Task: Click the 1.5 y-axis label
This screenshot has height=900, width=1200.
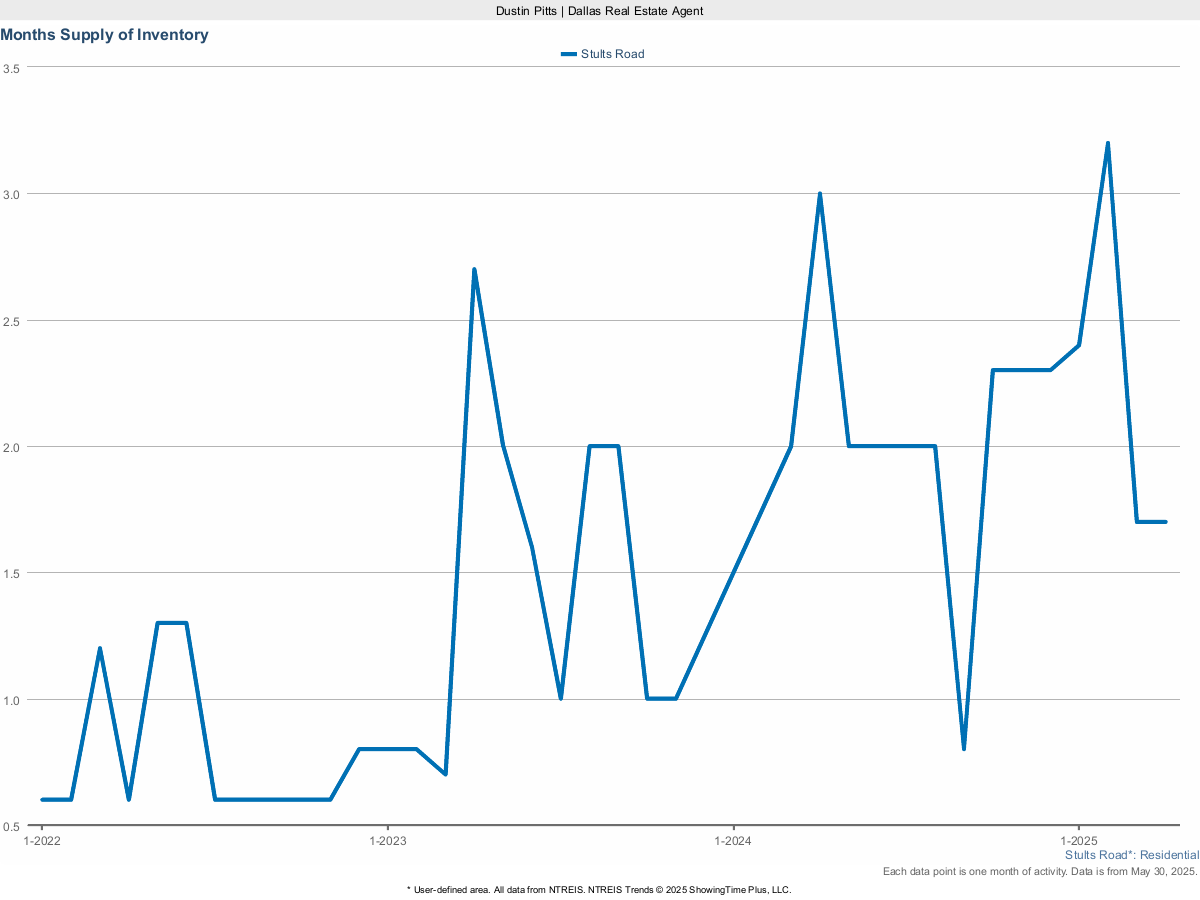Action: pyautogui.click(x=12, y=573)
